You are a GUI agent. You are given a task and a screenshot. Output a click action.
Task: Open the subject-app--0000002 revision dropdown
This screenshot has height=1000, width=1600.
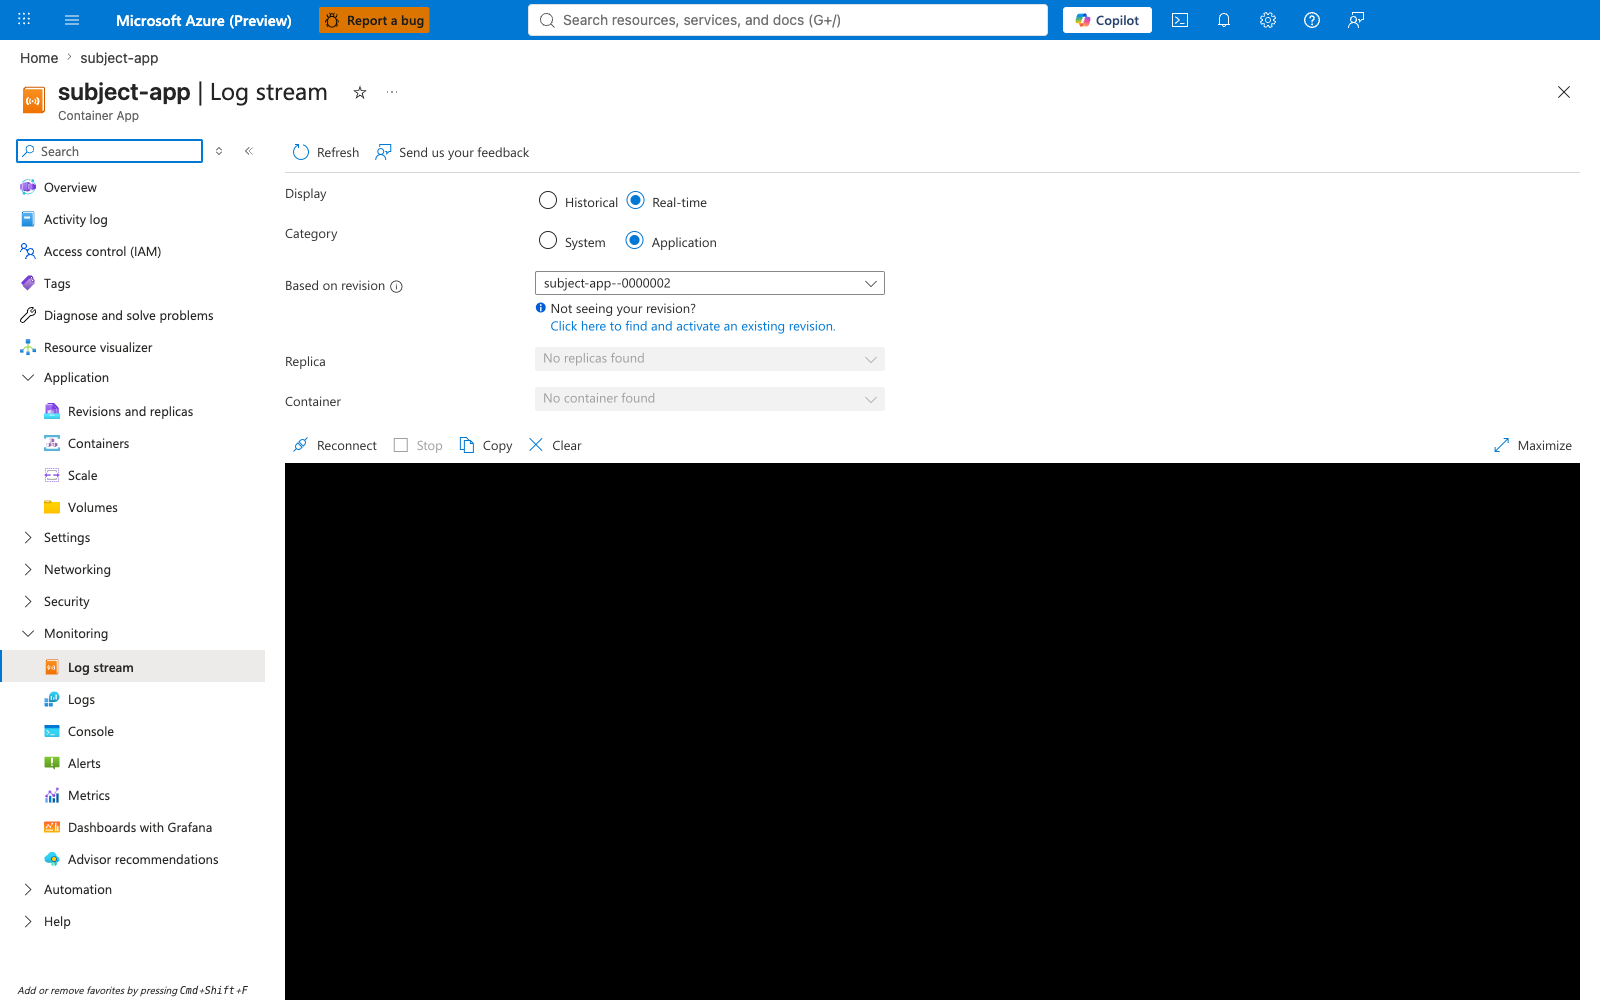click(x=710, y=283)
